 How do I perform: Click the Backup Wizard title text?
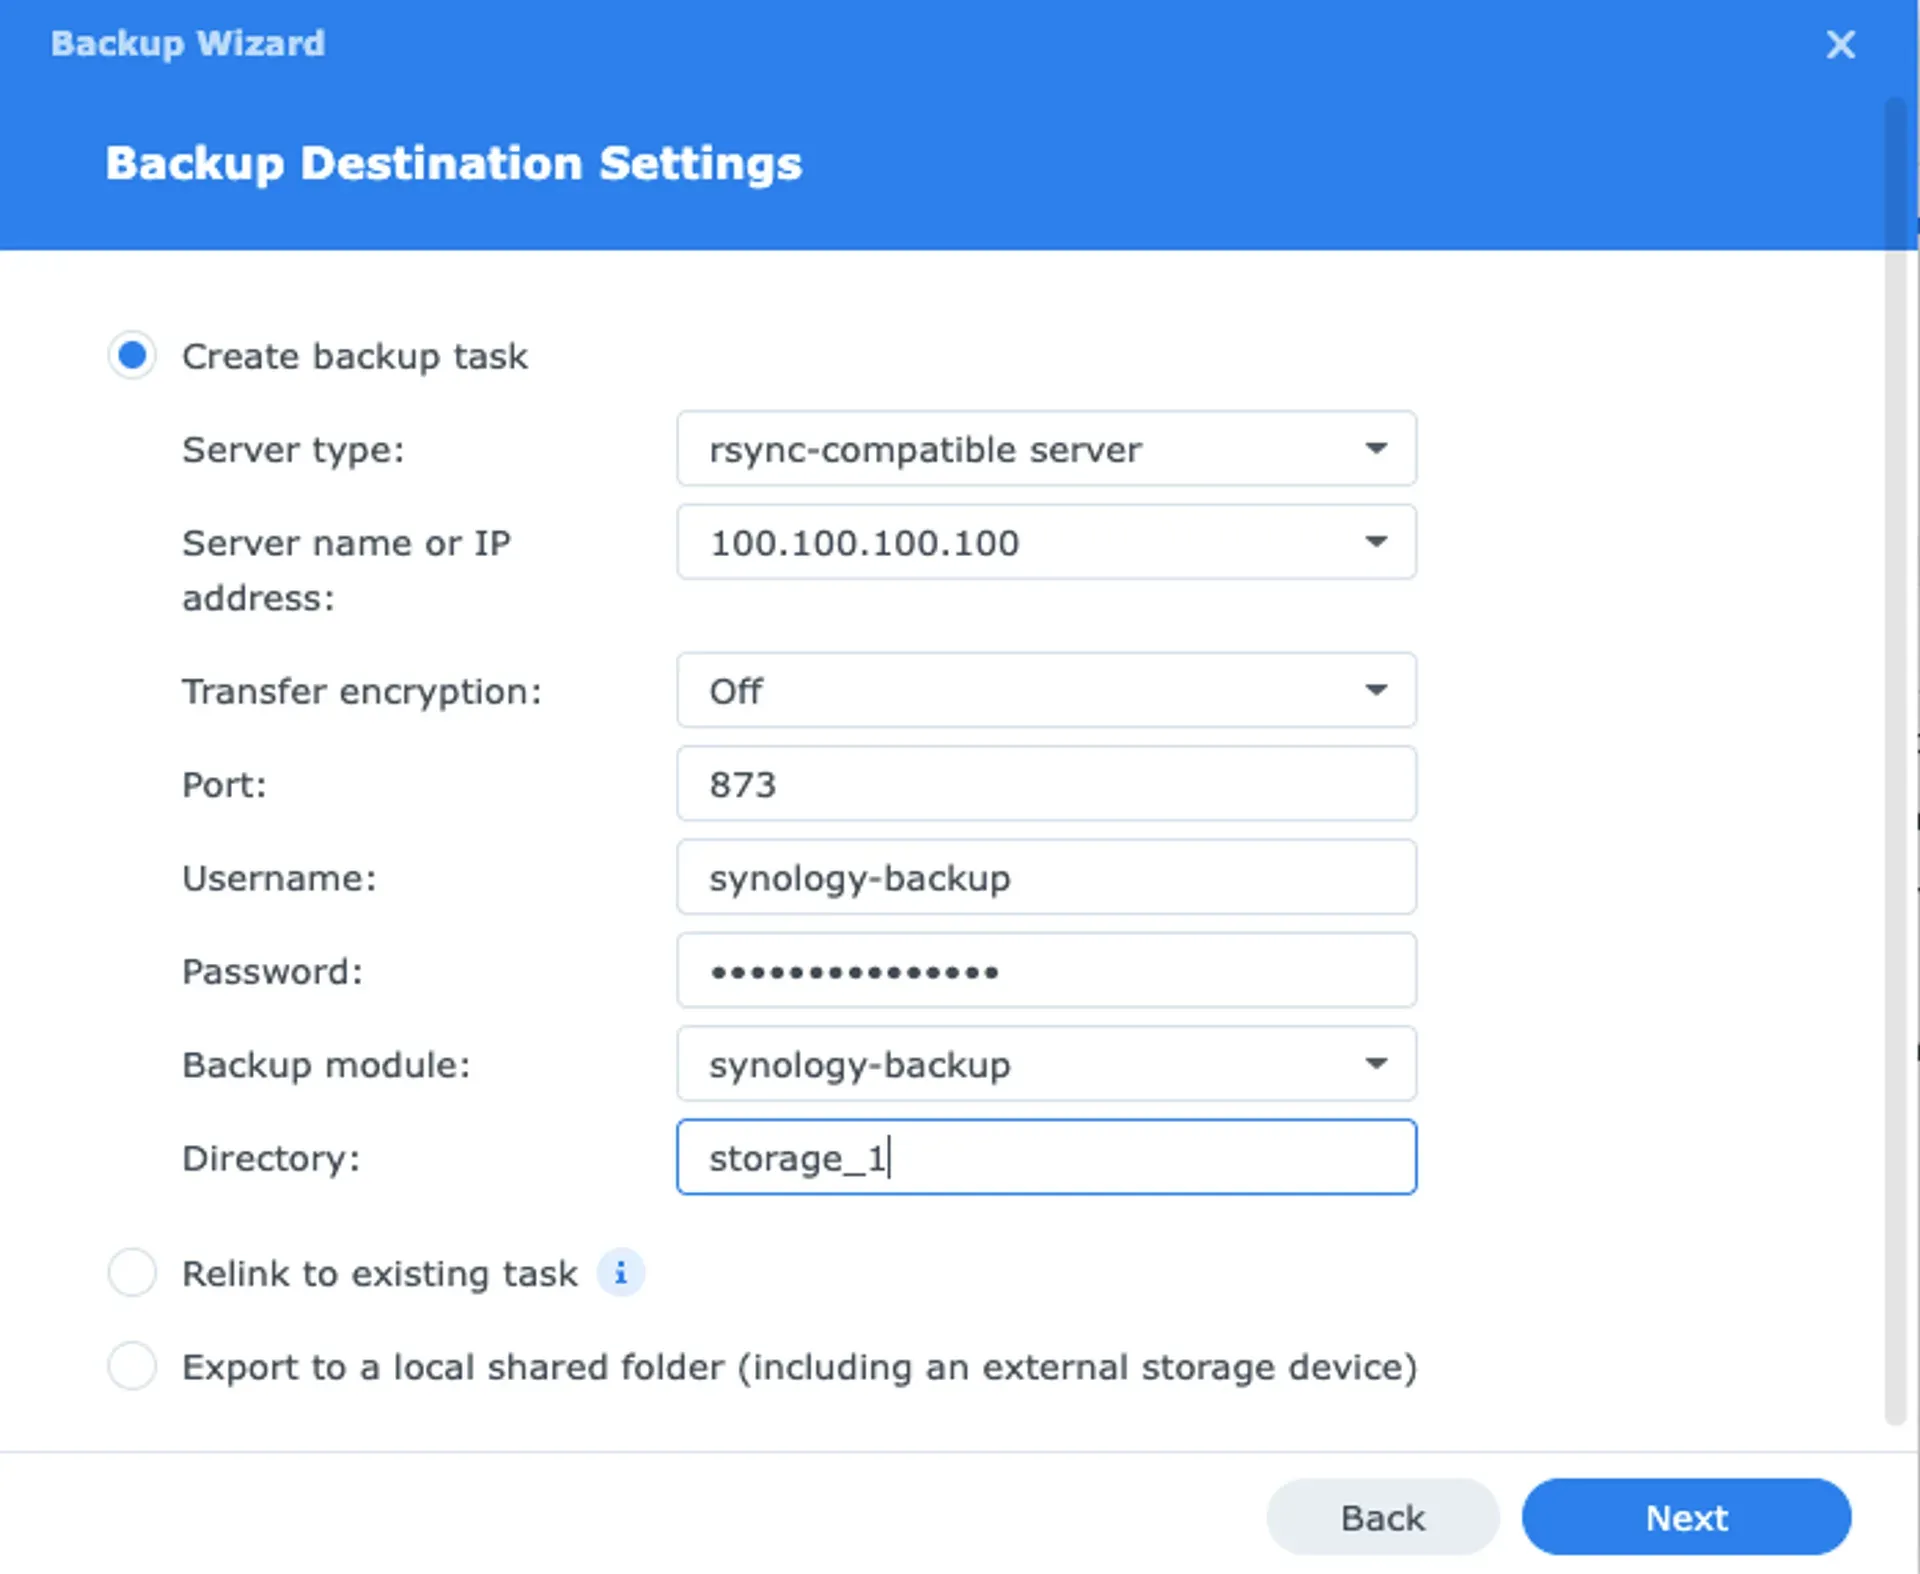coord(187,44)
